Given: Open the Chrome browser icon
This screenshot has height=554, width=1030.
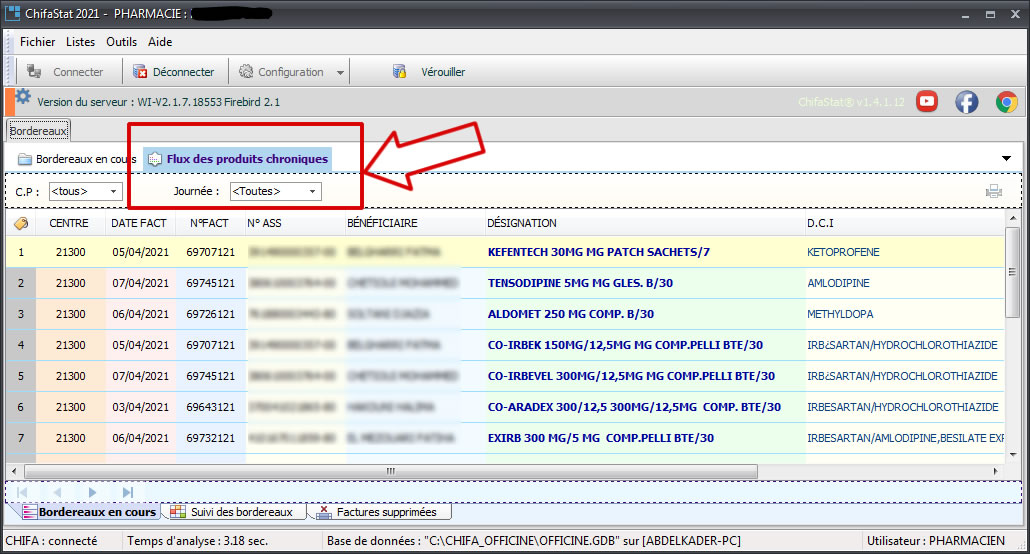Looking at the screenshot, I should [x=1006, y=101].
